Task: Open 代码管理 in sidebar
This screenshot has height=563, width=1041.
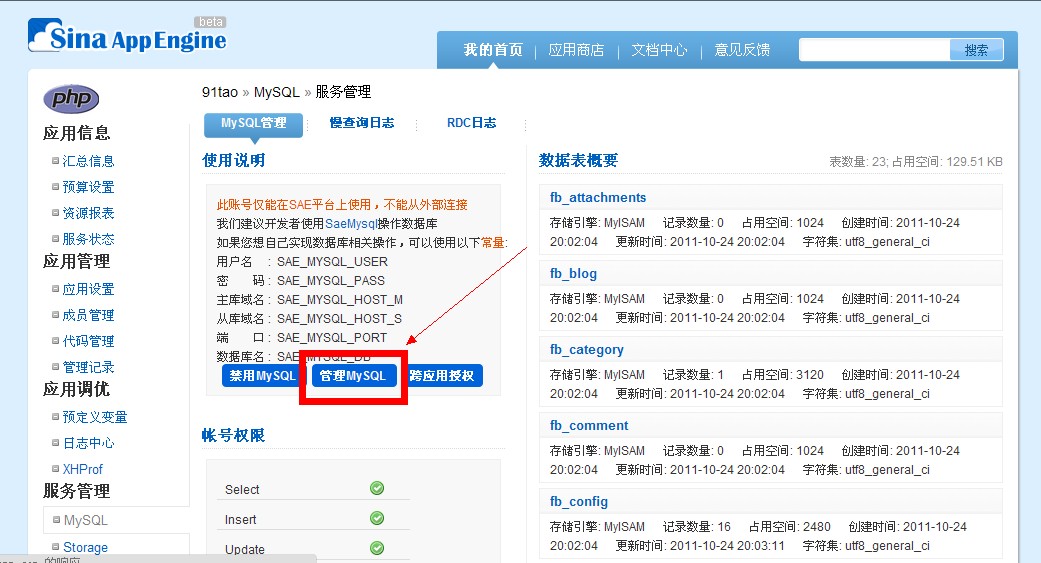Action: click(88, 341)
